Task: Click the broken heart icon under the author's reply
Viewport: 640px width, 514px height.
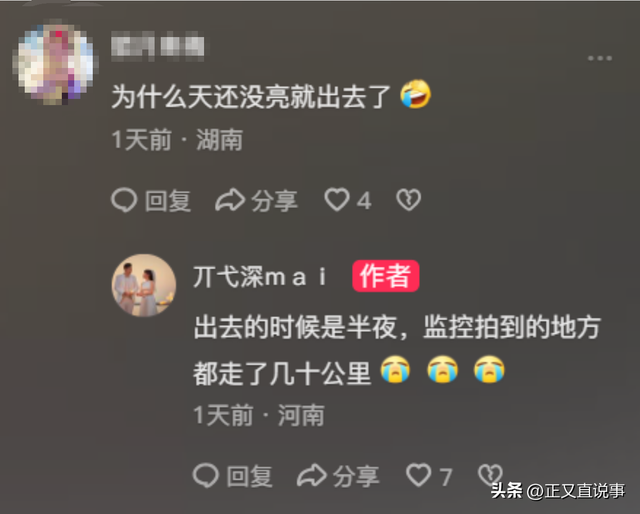Action: pyautogui.click(x=490, y=475)
